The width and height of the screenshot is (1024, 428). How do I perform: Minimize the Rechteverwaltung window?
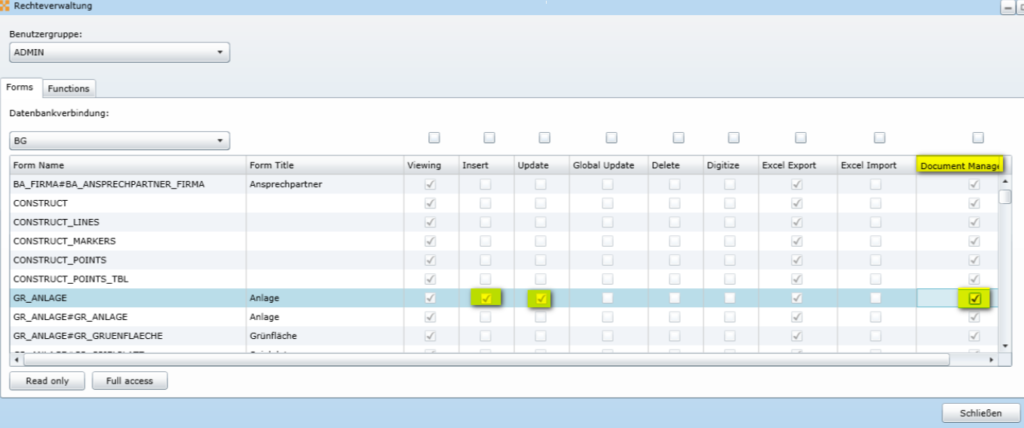tap(1008, 6)
